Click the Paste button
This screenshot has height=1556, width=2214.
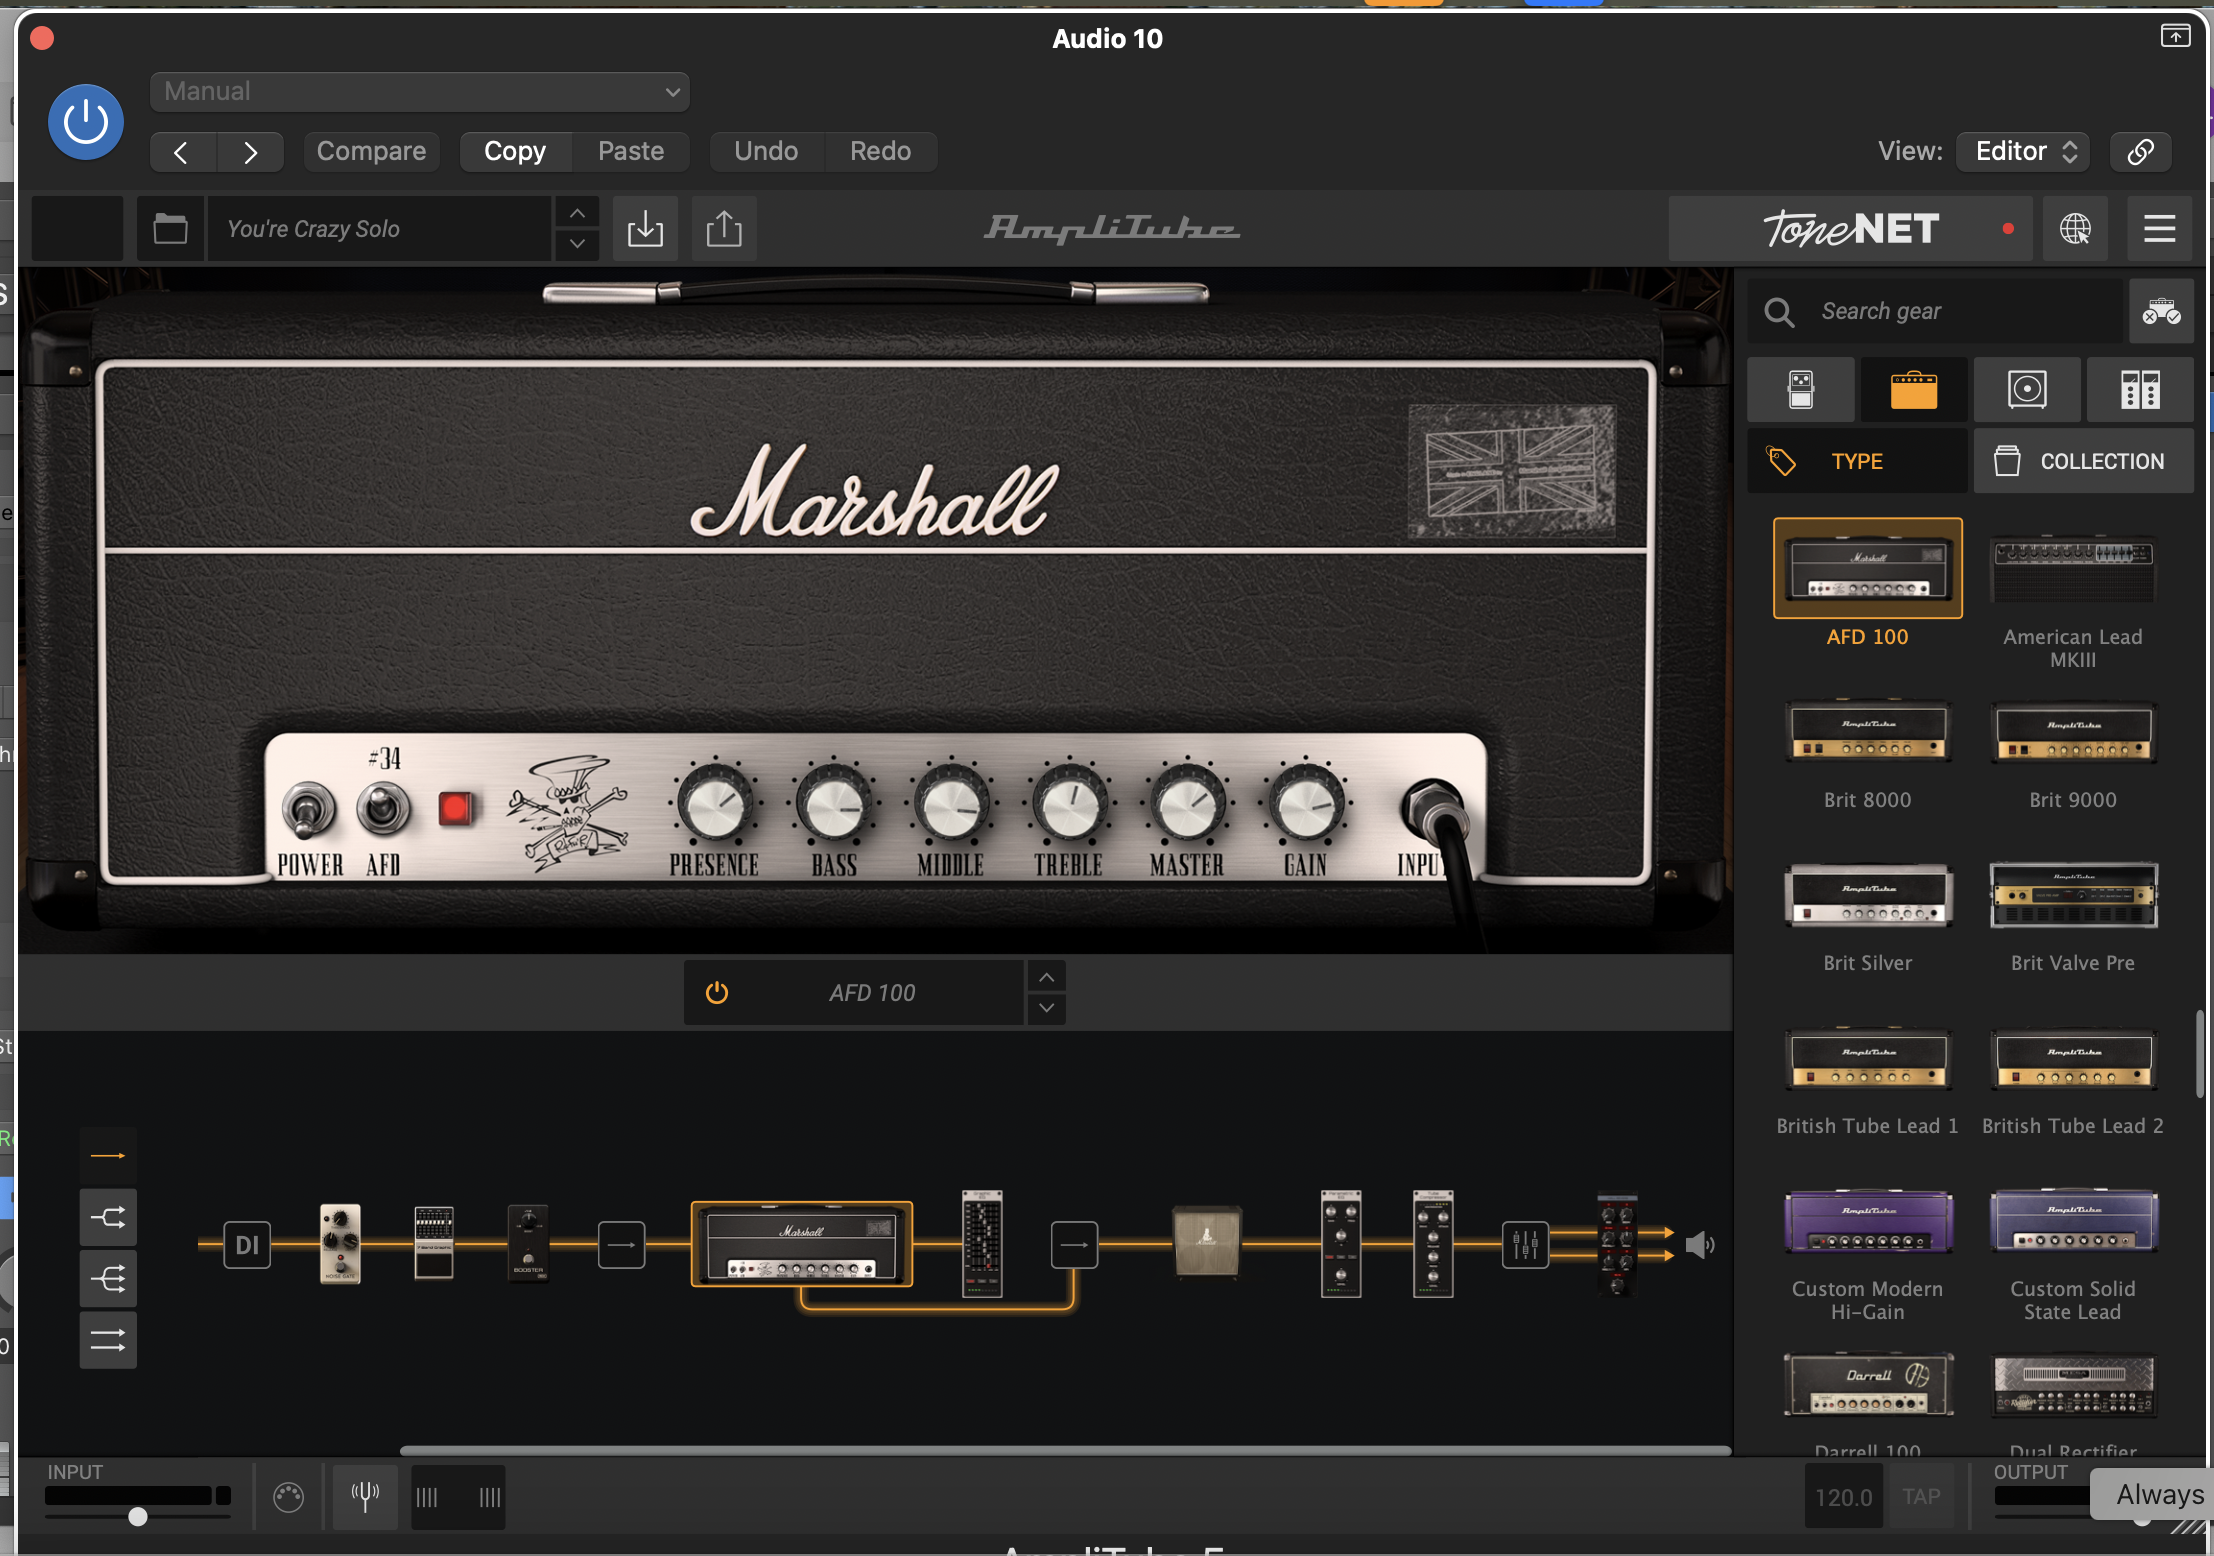[631, 152]
